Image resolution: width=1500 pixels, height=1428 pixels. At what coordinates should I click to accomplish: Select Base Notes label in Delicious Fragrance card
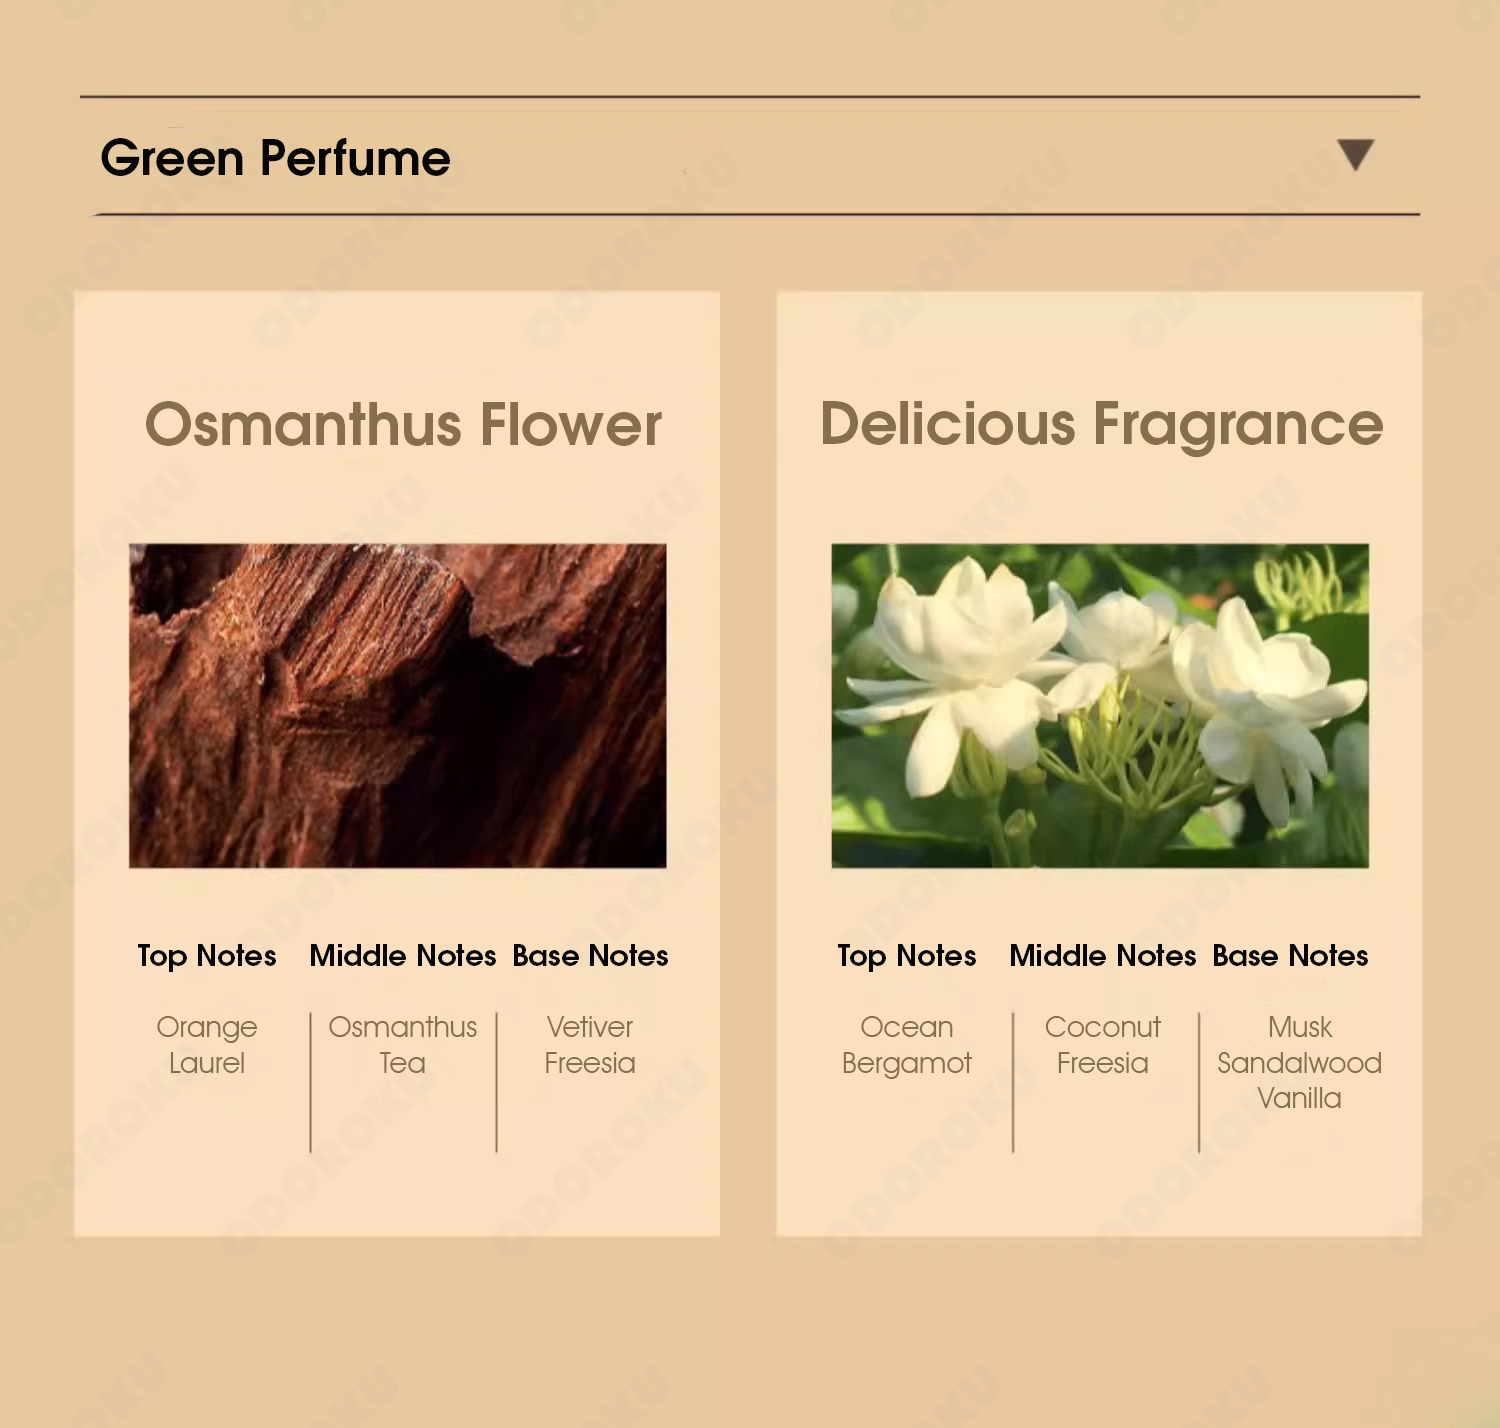pyautogui.click(x=1290, y=956)
